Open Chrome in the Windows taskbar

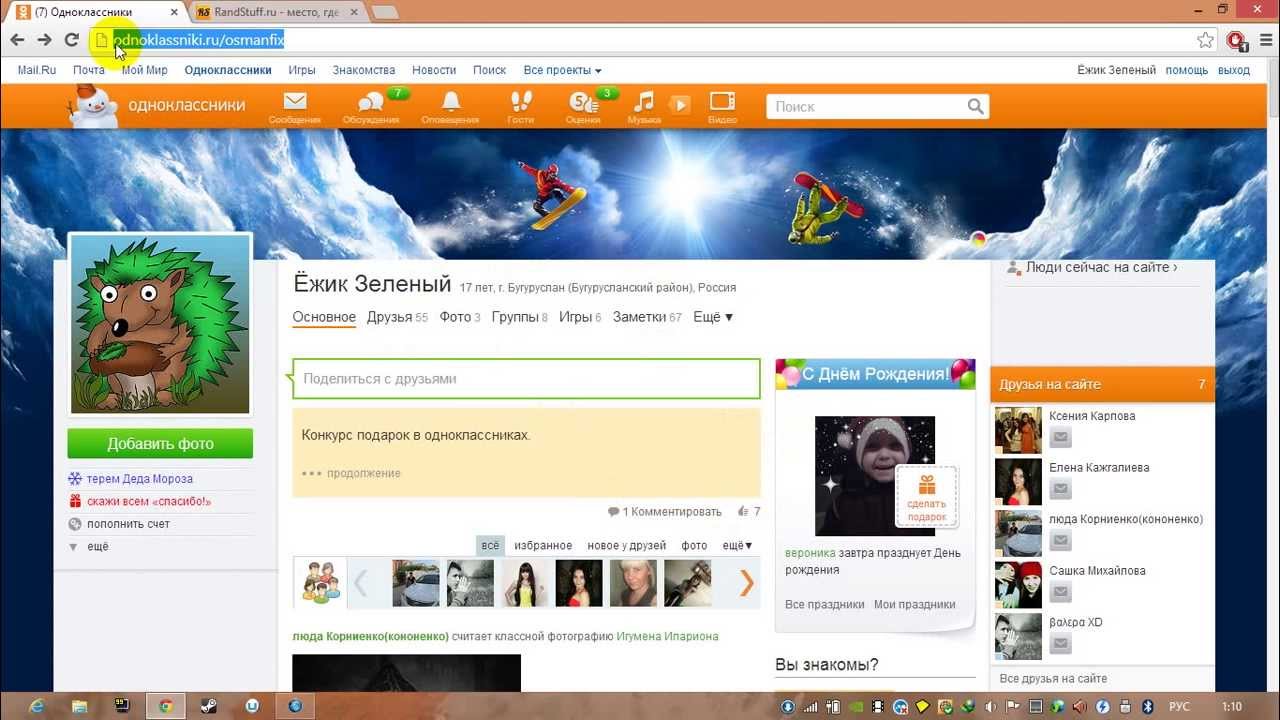point(166,706)
